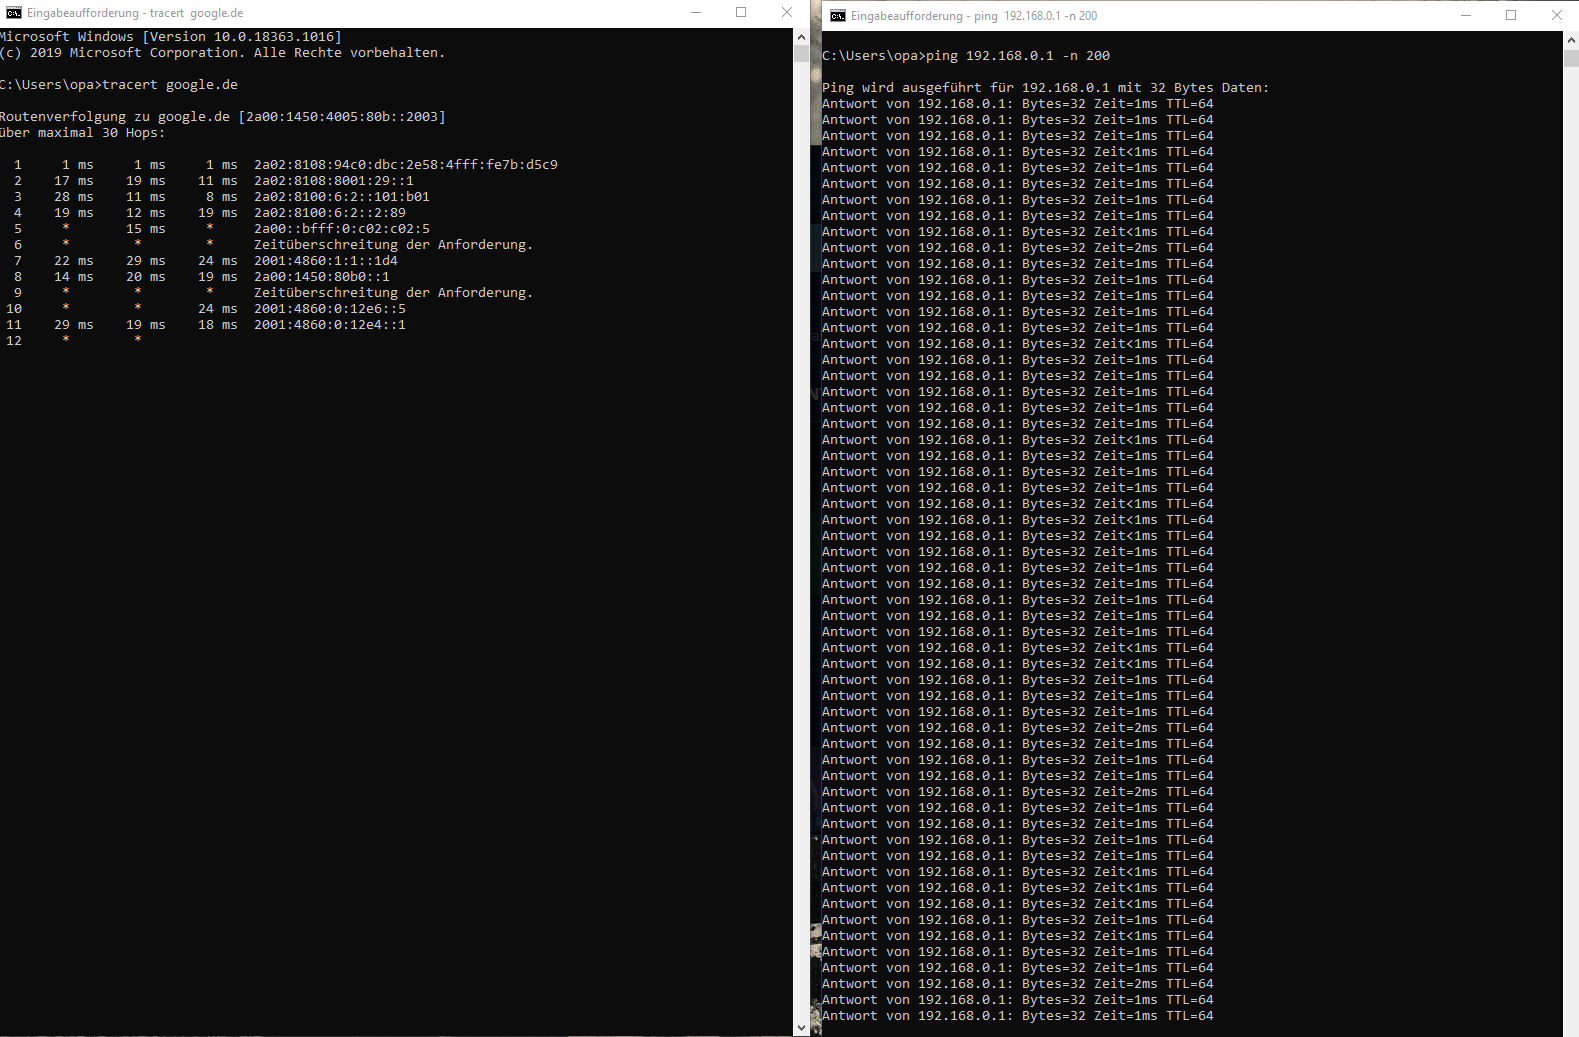Click hop 11 address 2001:4860:0:12e4::1

pos(330,325)
